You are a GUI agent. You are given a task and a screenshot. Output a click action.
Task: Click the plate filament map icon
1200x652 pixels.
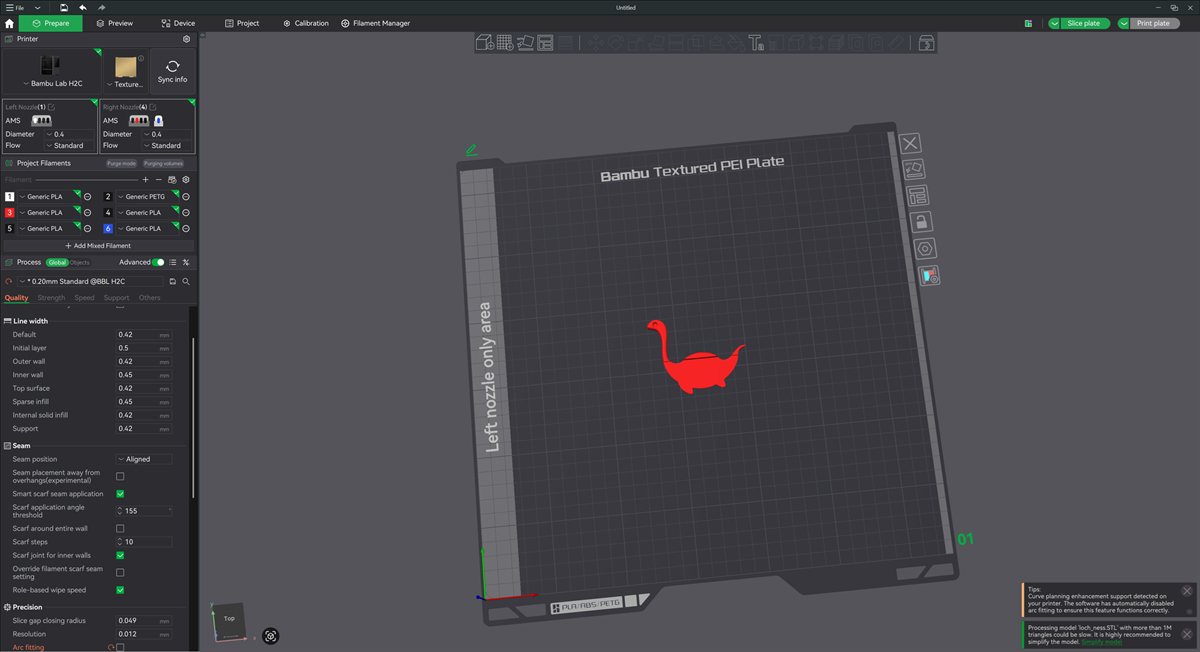(x=929, y=275)
